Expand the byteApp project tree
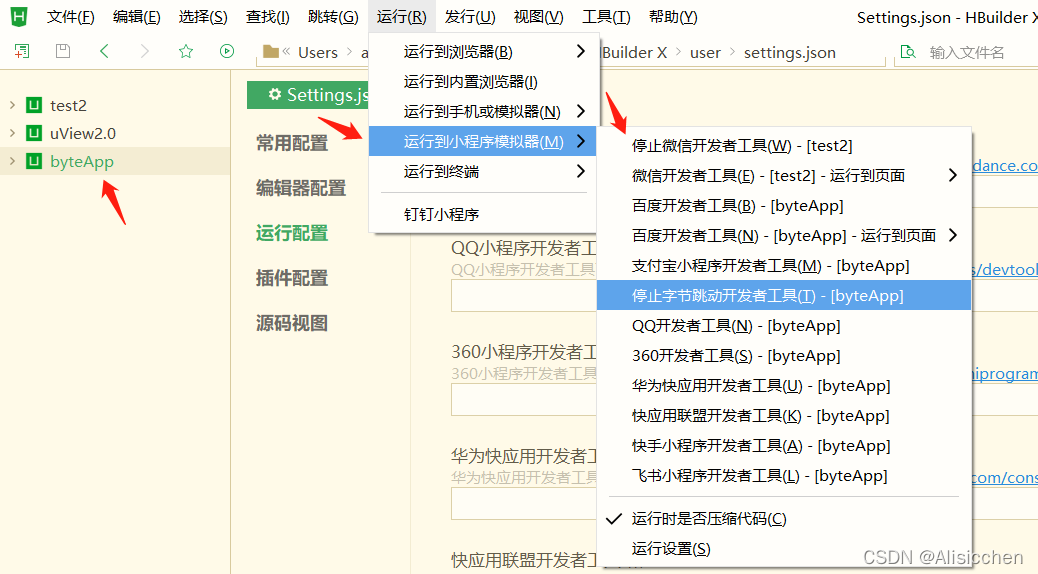Screen dimensions: 1038x574 (x=12, y=161)
